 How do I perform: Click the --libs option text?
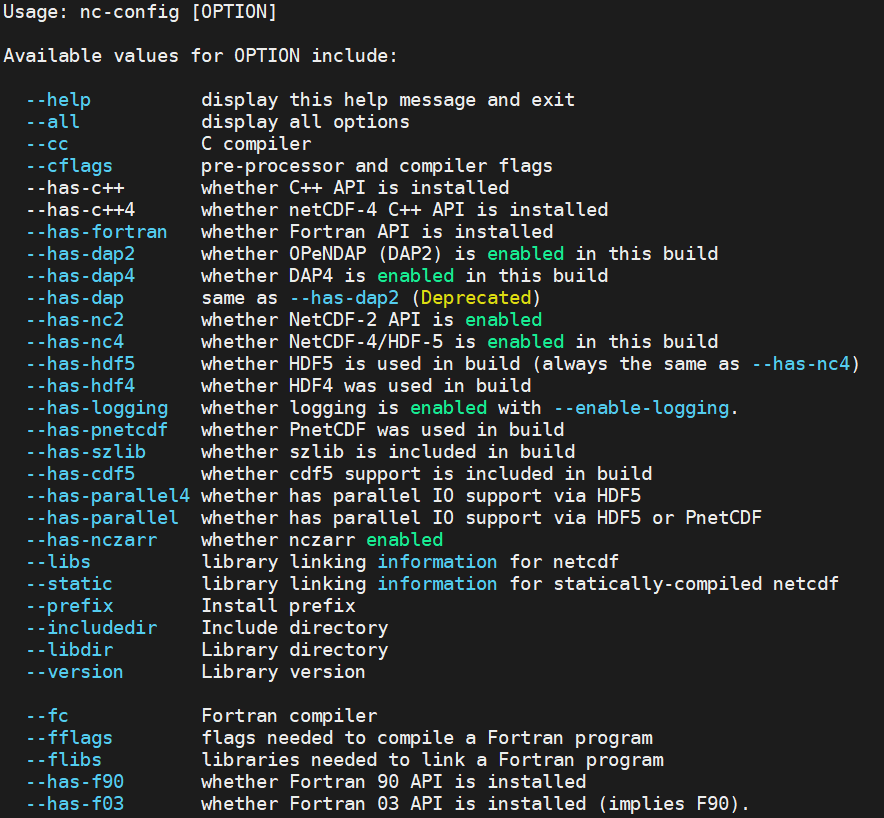coord(59,561)
